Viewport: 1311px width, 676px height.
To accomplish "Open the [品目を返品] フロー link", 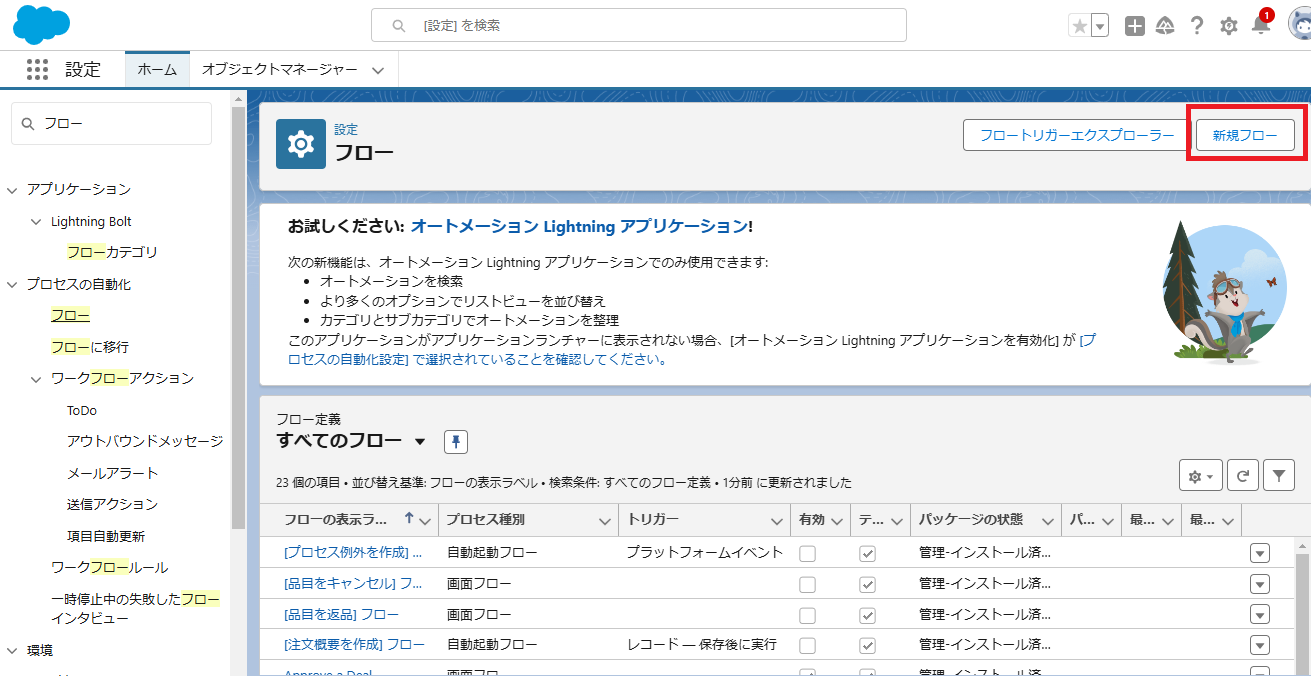I will (x=341, y=614).
